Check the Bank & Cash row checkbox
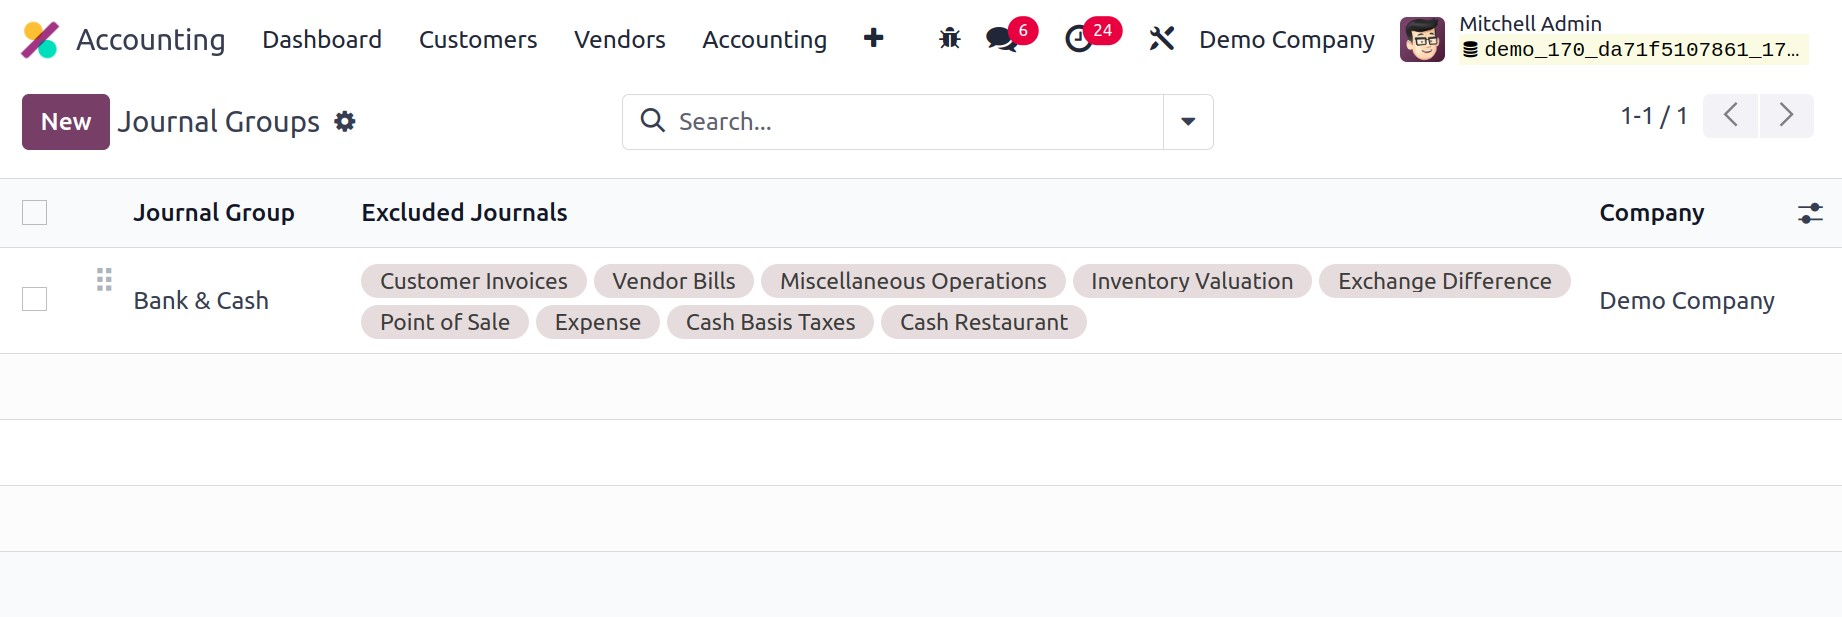Image resolution: width=1842 pixels, height=617 pixels. click(x=35, y=299)
